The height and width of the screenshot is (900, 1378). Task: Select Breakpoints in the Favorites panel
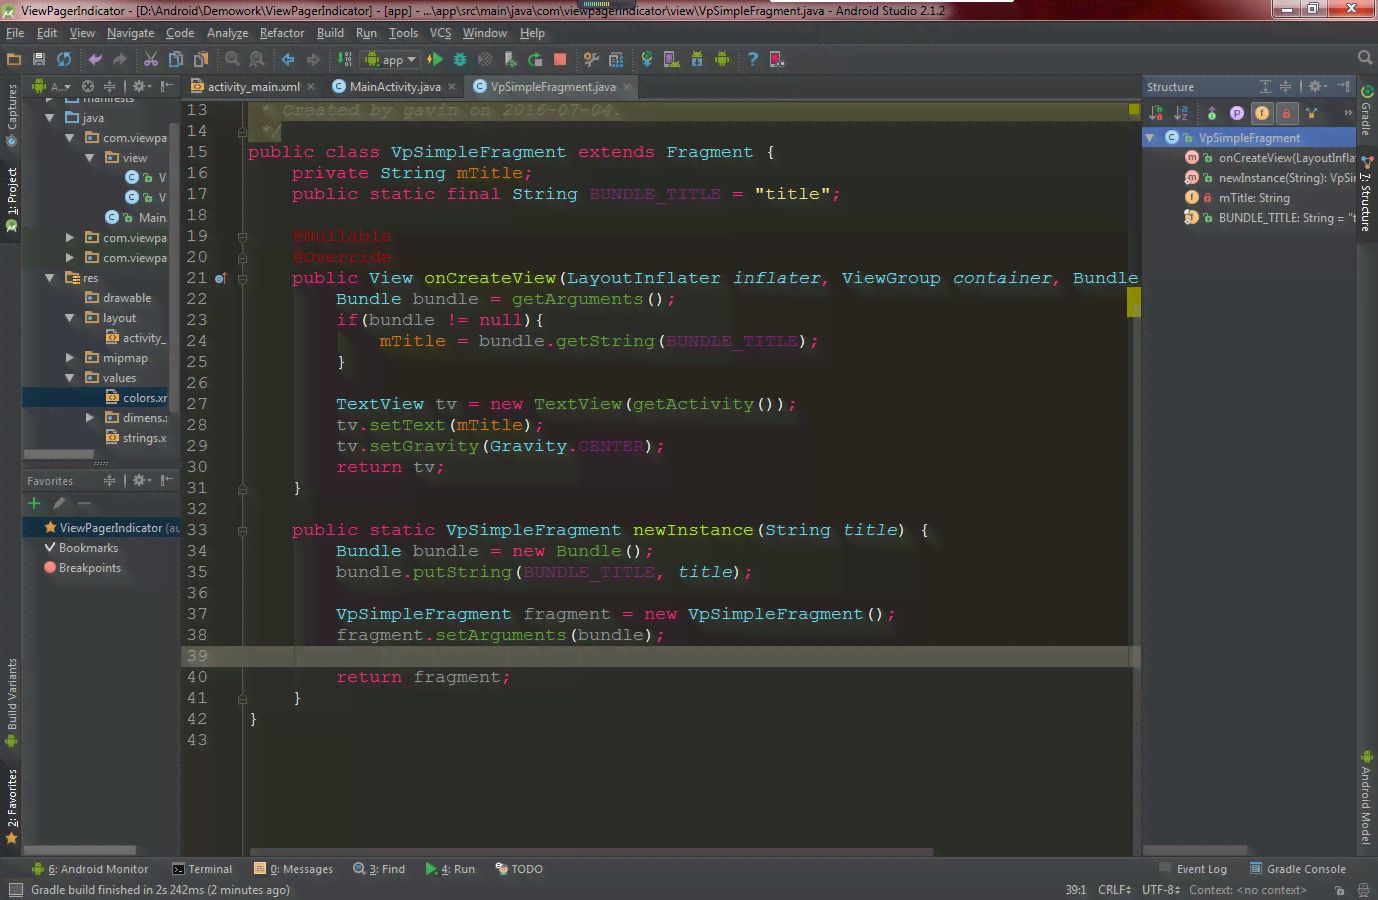coord(82,568)
